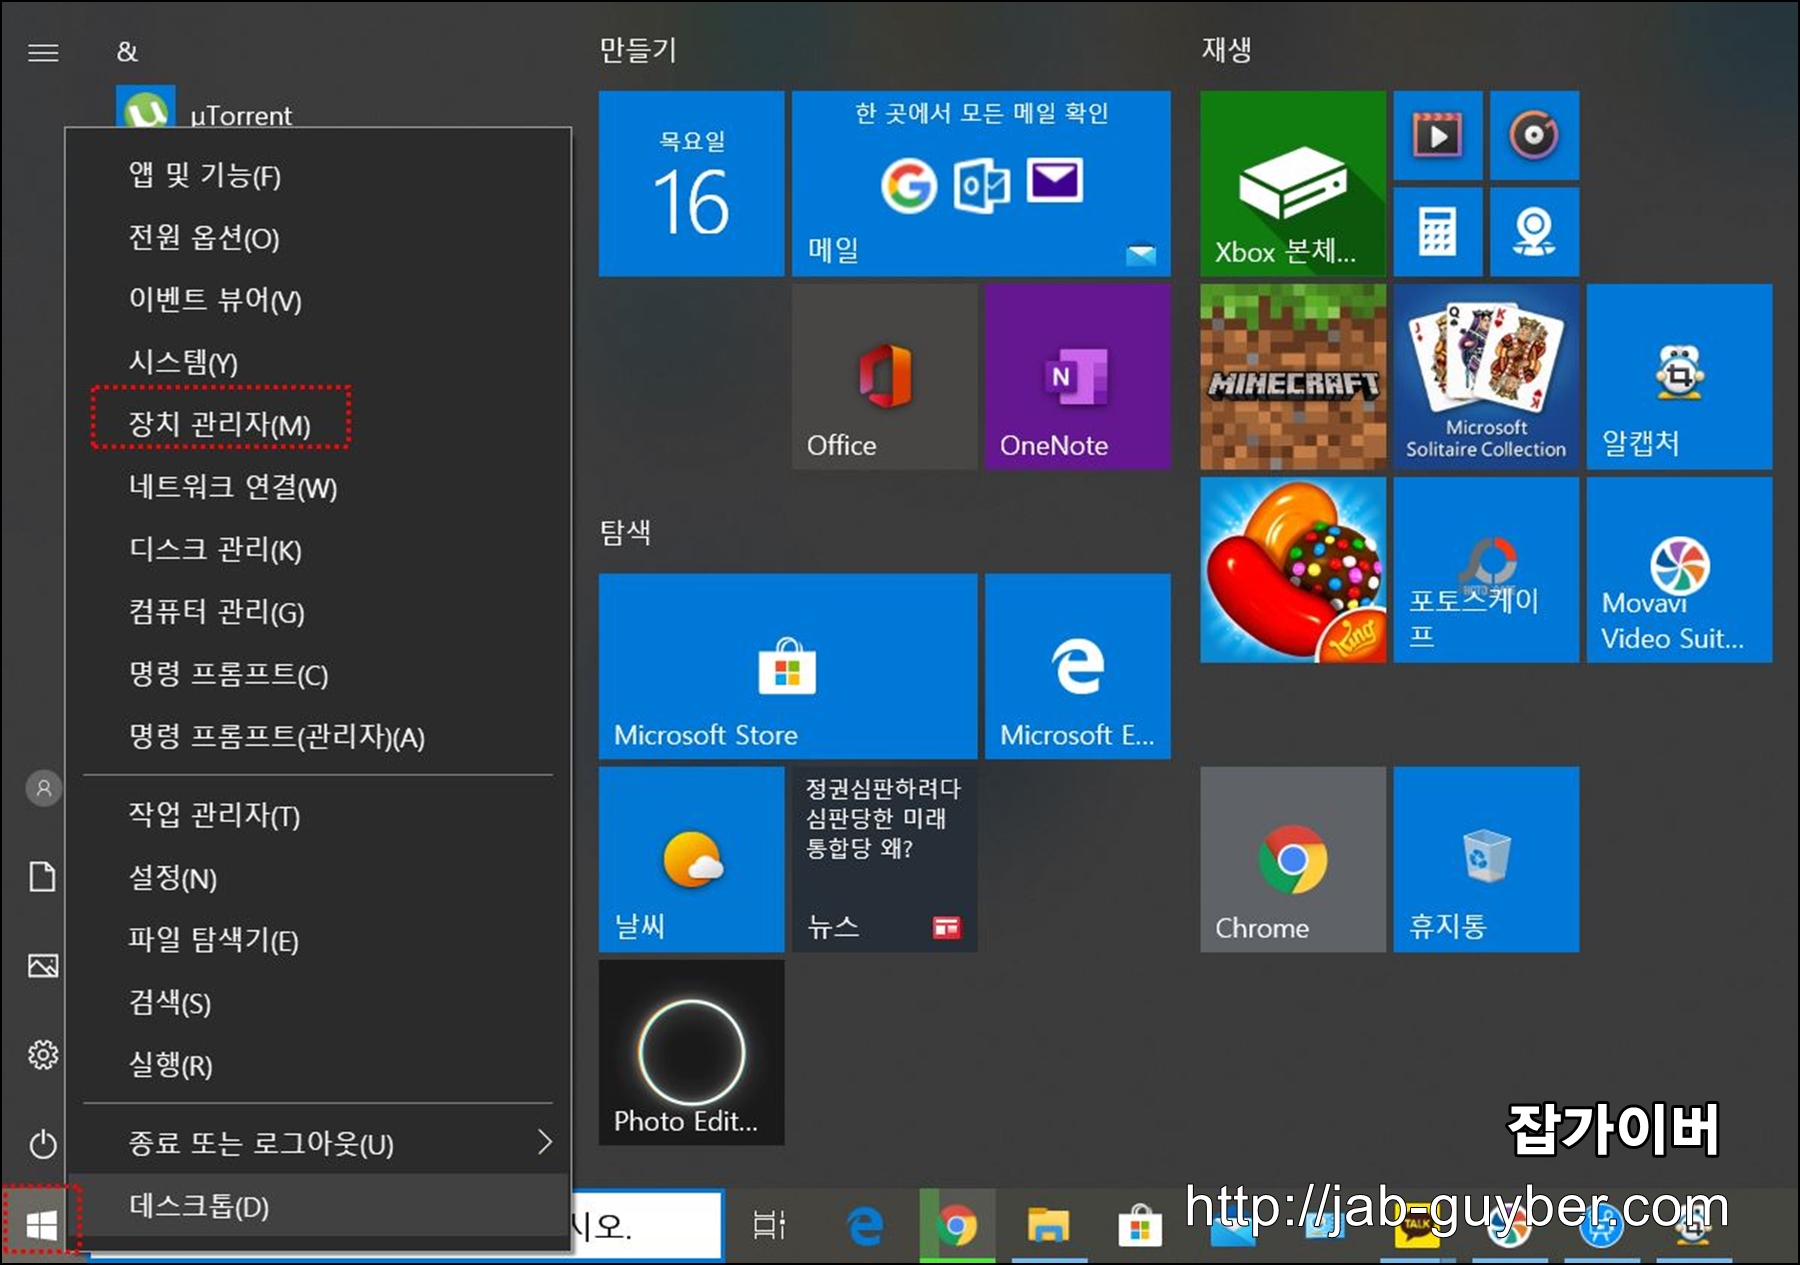Open the Movavi Video Suite tile
Screen dimensions: 1800x1265
(1679, 569)
